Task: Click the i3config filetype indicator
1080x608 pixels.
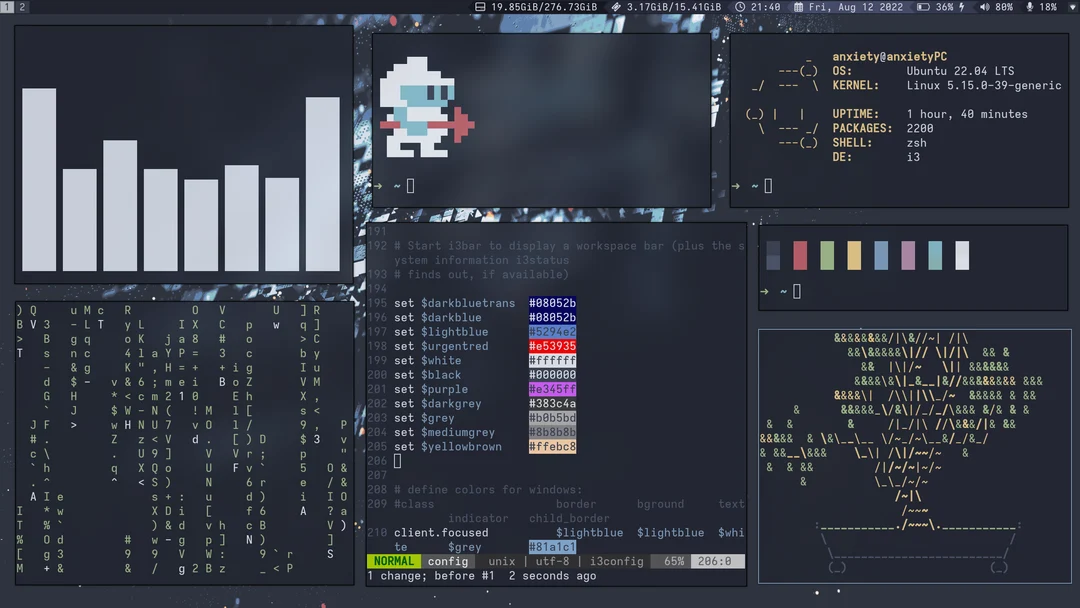Action: coord(615,561)
